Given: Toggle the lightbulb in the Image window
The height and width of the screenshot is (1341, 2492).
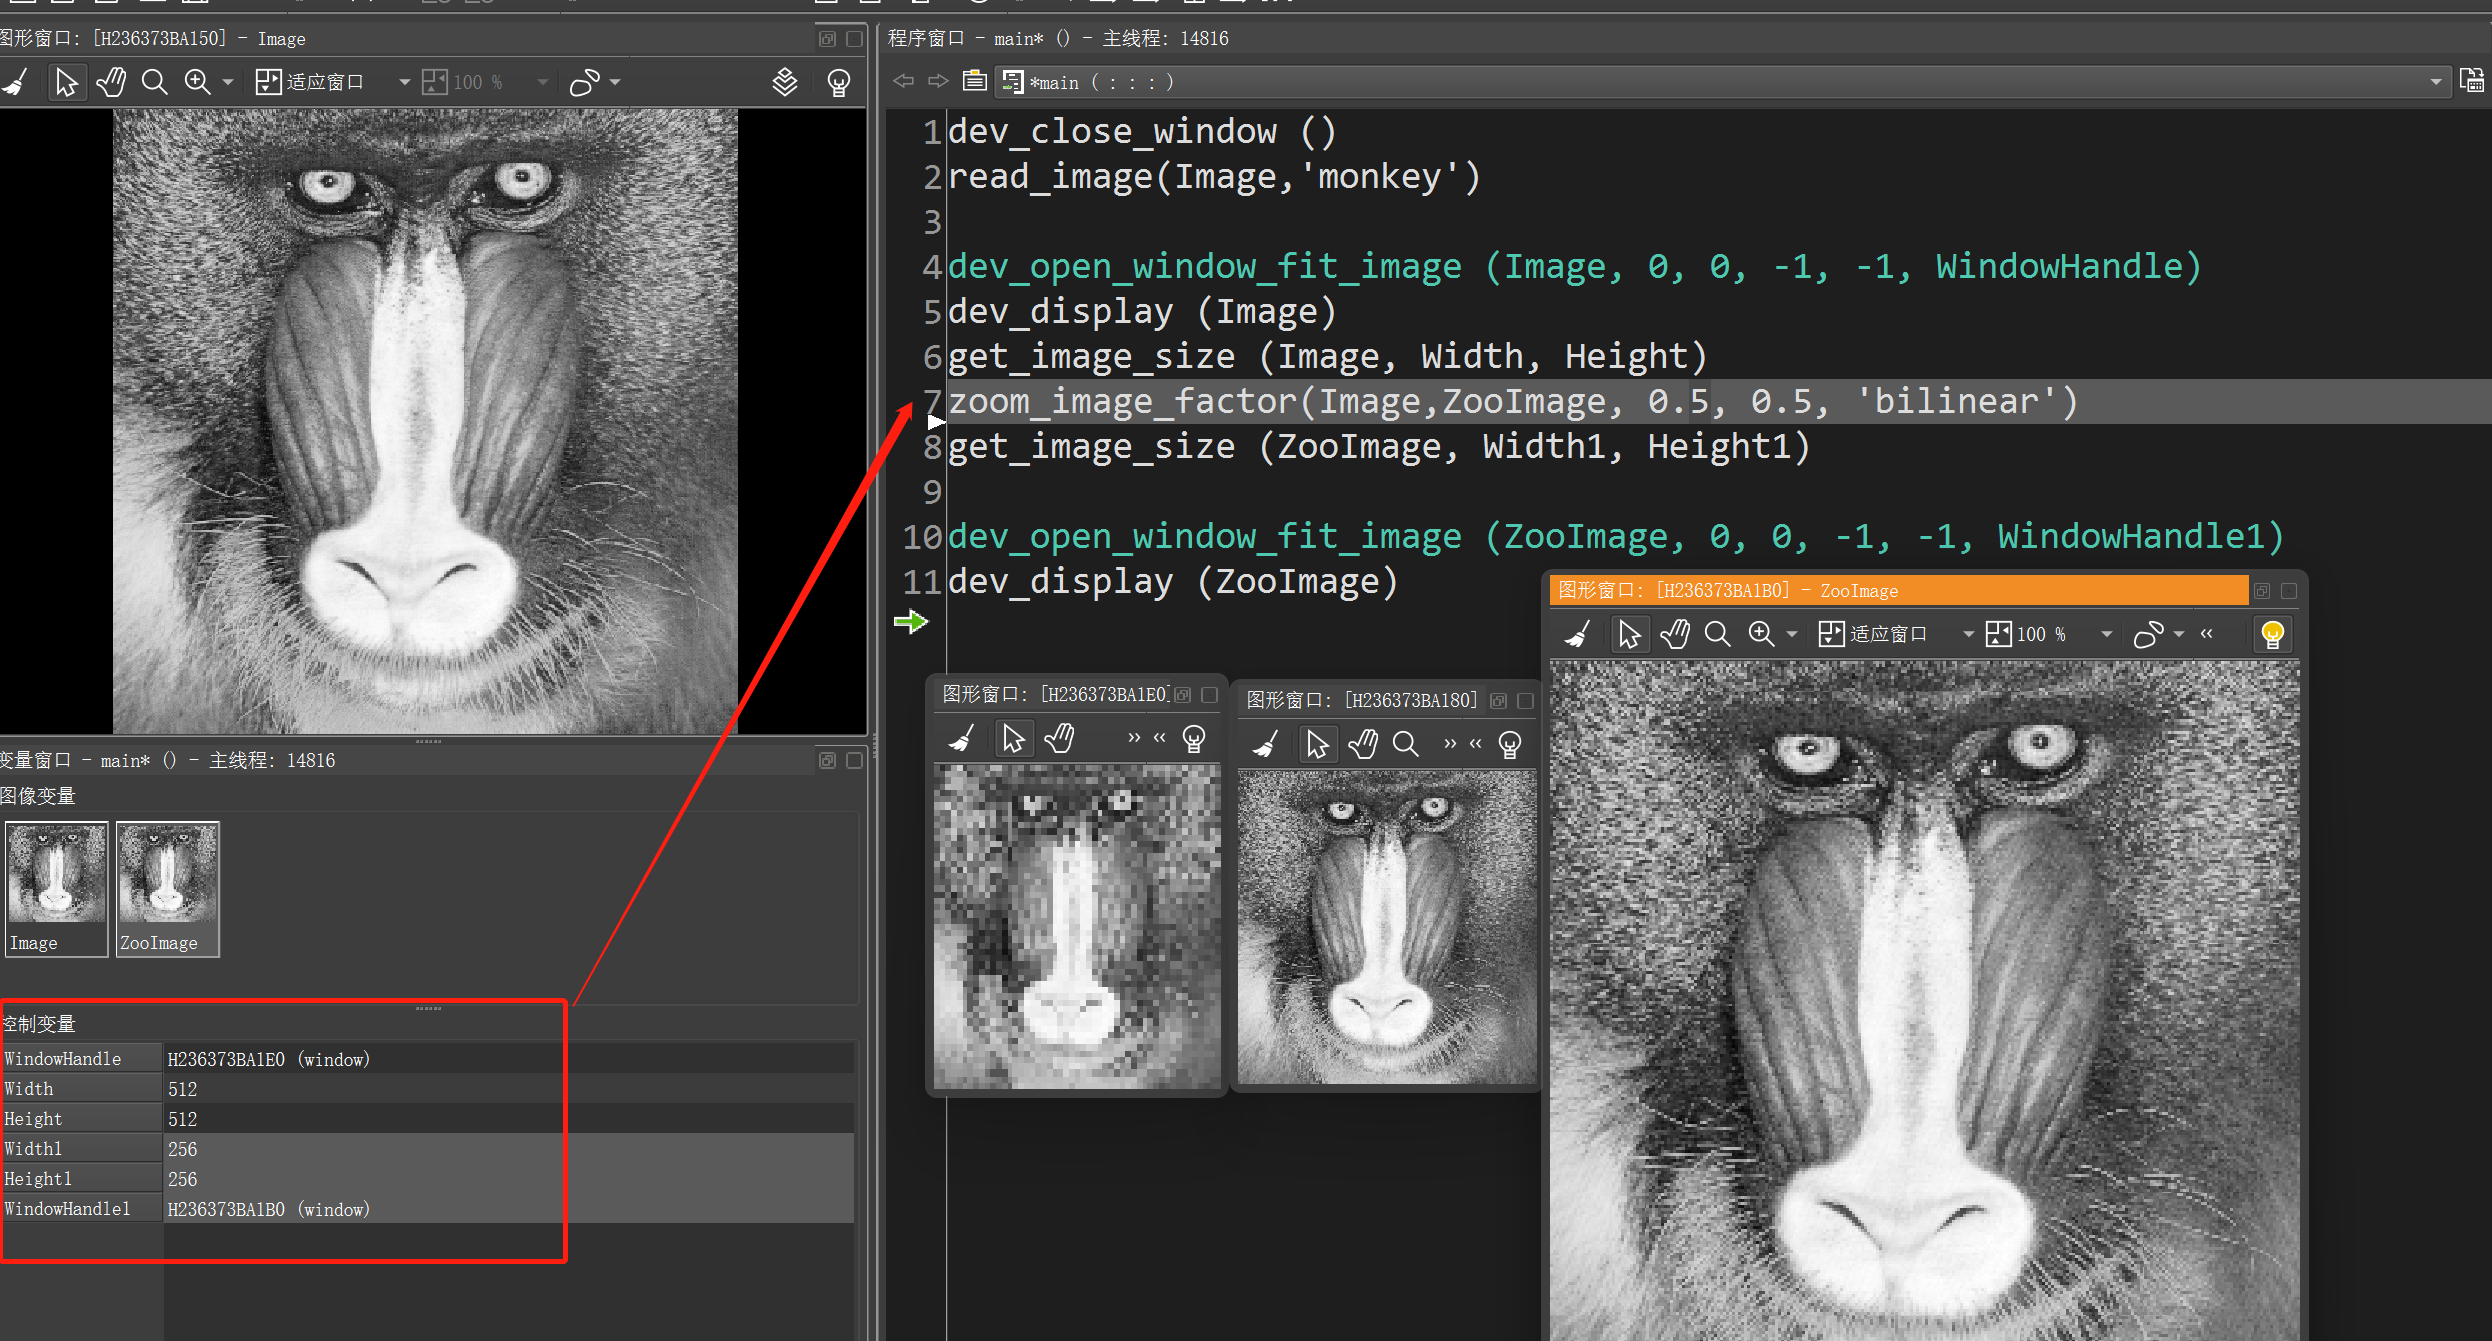Looking at the screenshot, I should point(839,82).
